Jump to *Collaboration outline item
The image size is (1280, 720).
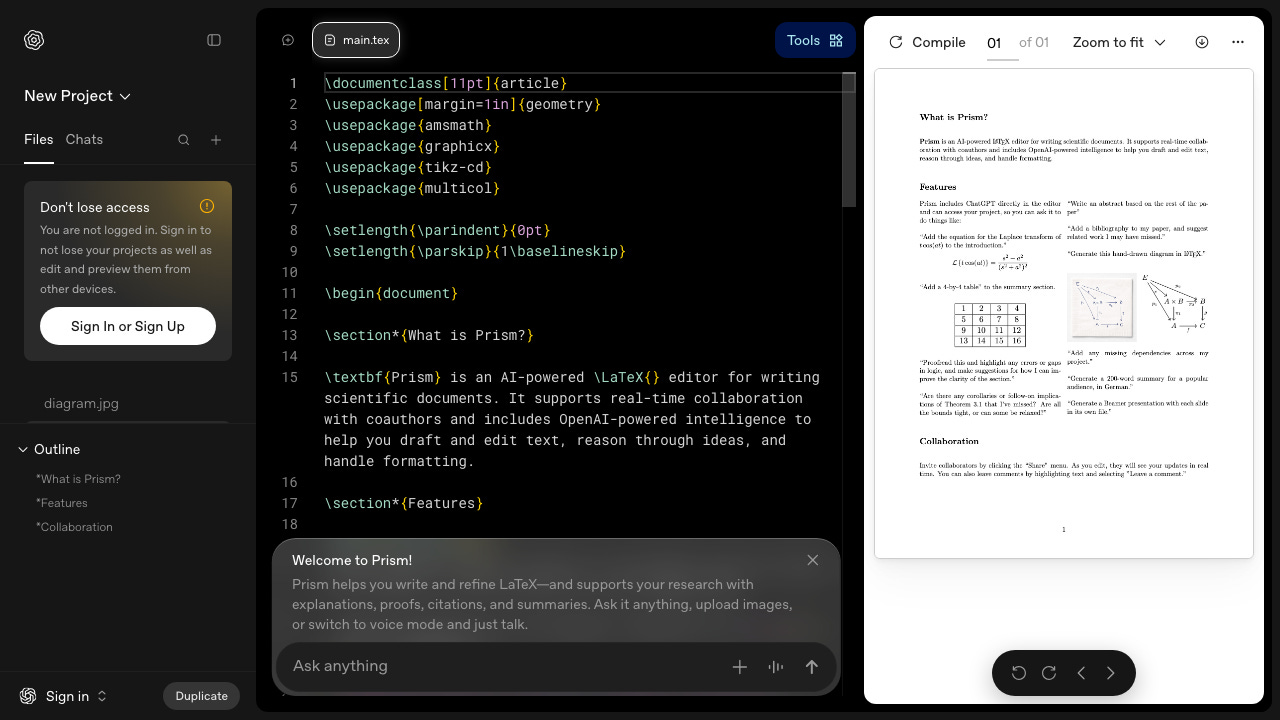point(74,527)
